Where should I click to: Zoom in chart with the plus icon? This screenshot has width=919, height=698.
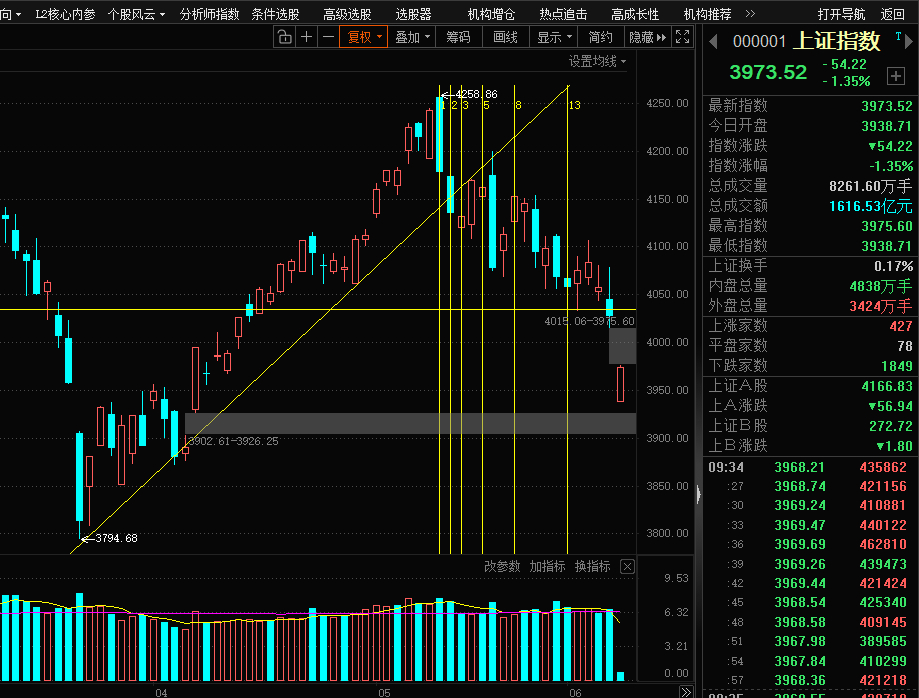pyautogui.click(x=307, y=38)
